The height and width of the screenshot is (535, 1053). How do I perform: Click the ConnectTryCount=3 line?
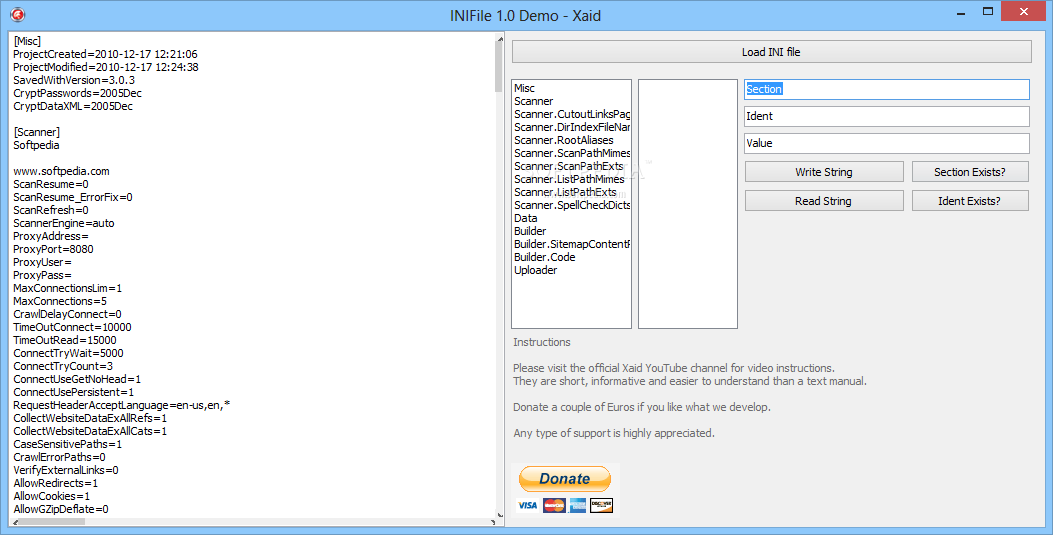[x=63, y=367]
